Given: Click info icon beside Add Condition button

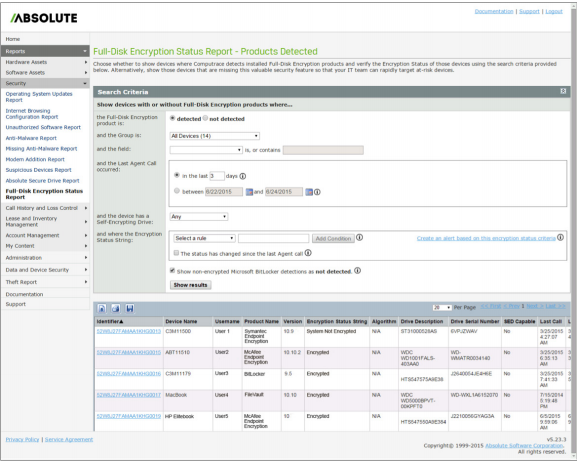Looking at the screenshot, I should (x=360, y=237).
